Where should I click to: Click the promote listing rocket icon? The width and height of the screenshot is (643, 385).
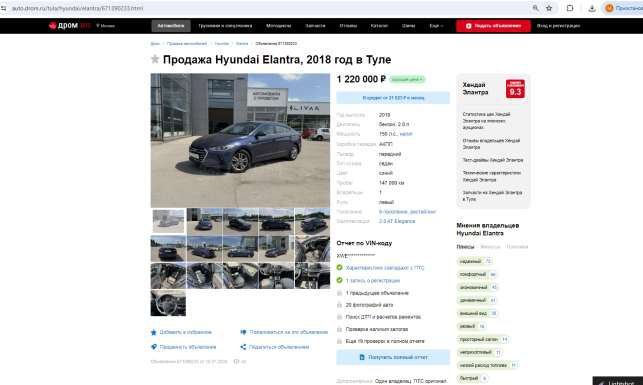point(154,347)
